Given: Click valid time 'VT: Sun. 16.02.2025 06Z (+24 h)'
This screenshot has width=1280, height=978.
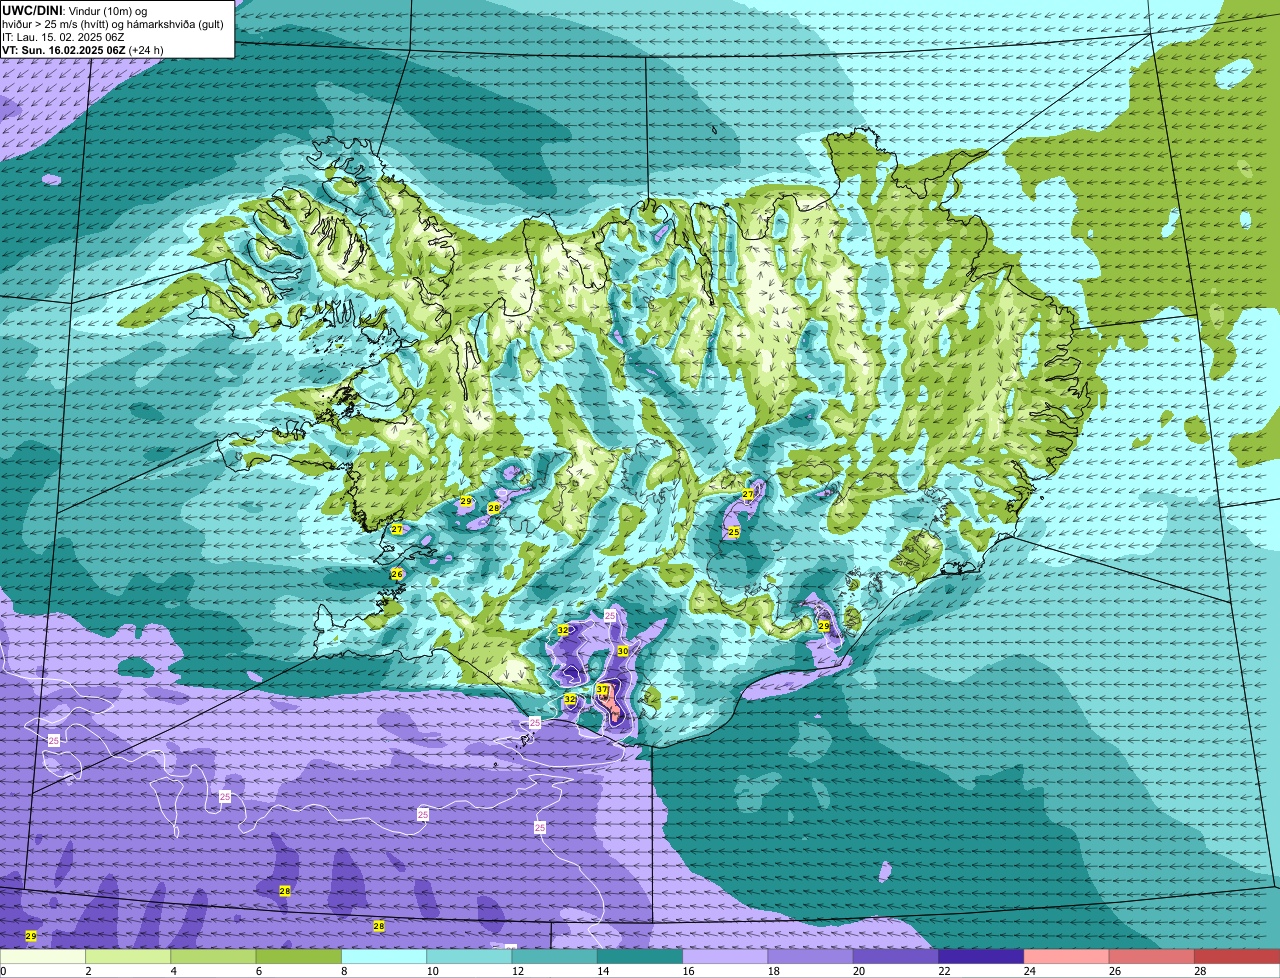Looking at the screenshot, I should (x=83, y=49).
